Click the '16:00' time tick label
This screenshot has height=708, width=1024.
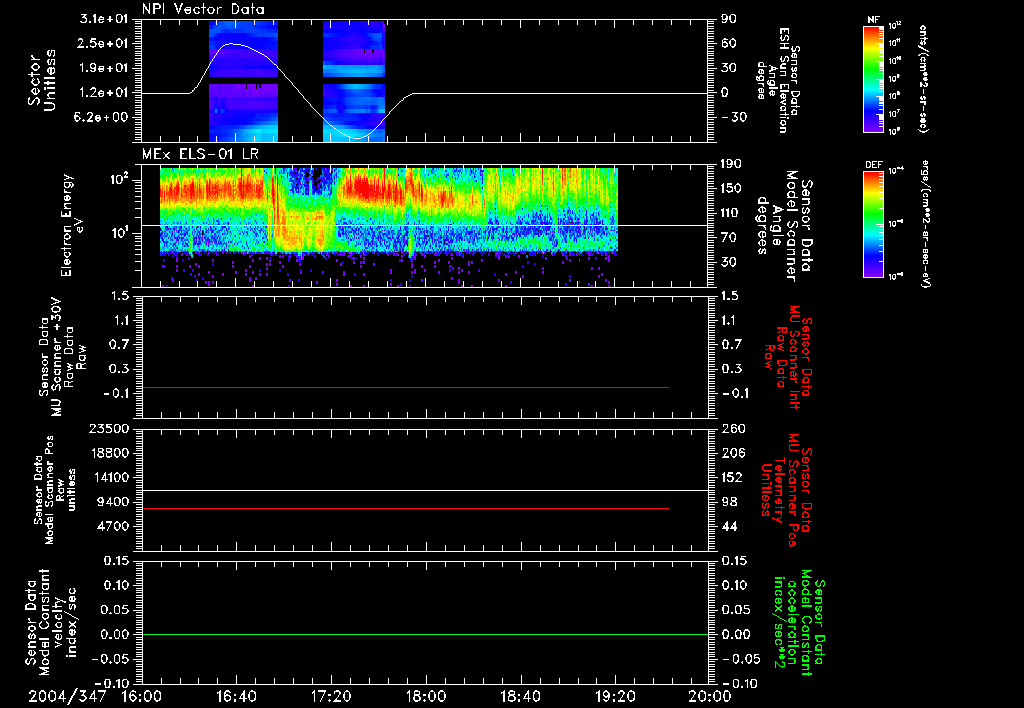tap(141, 696)
